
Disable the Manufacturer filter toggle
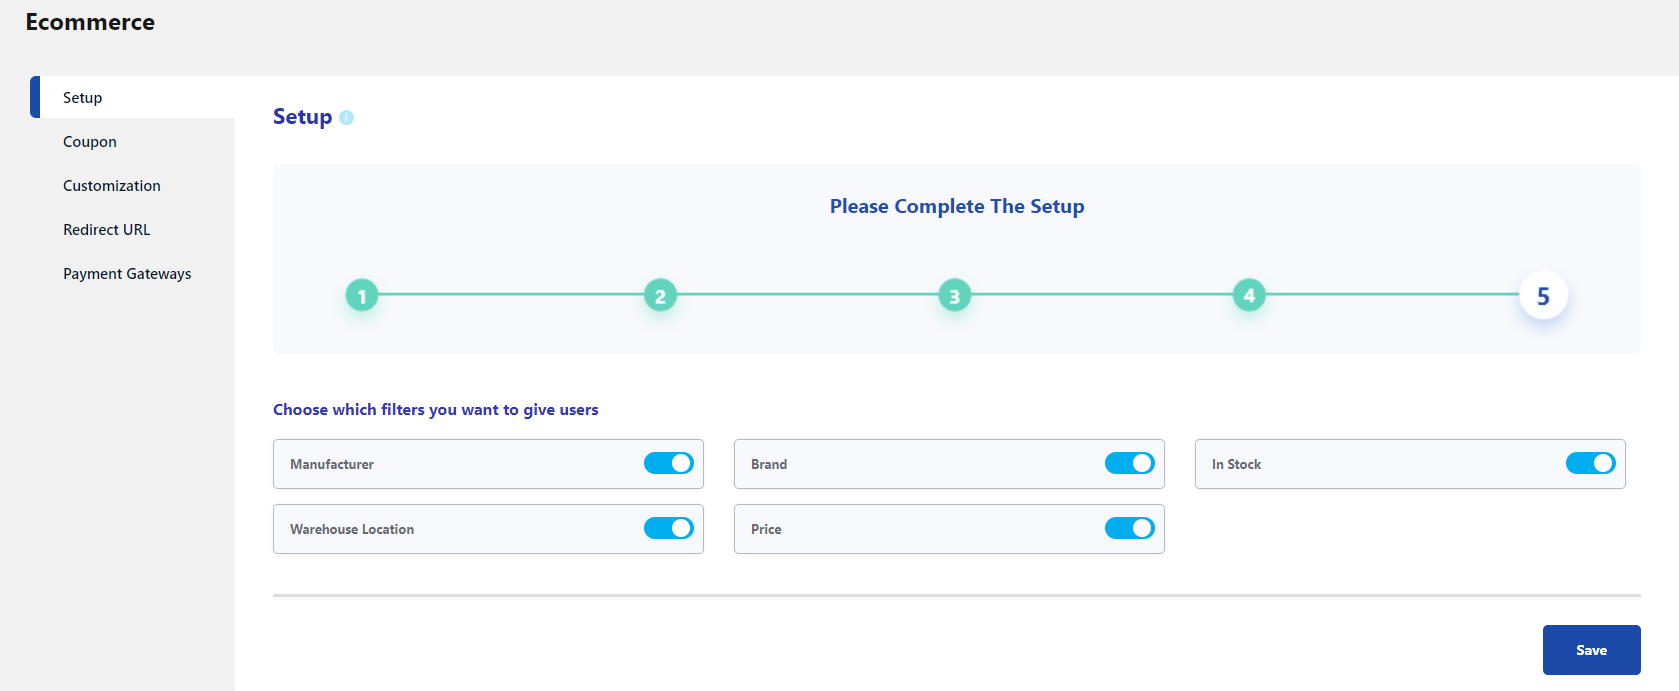[668, 463]
